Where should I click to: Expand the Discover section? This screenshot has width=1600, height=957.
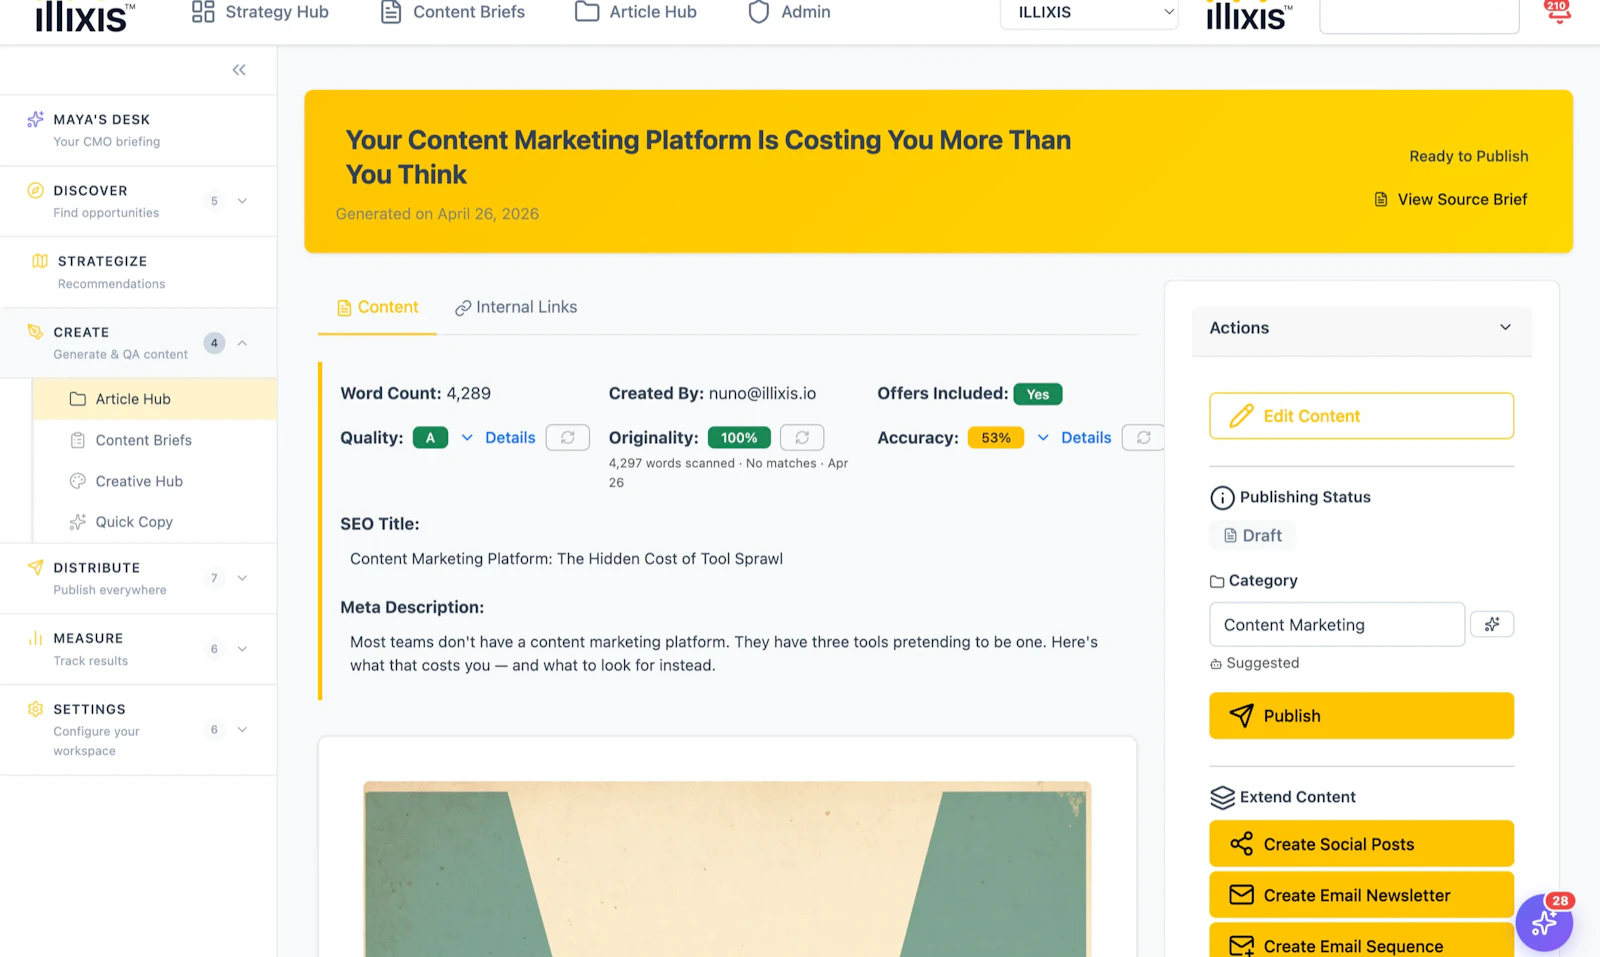[x=242, y=201]
